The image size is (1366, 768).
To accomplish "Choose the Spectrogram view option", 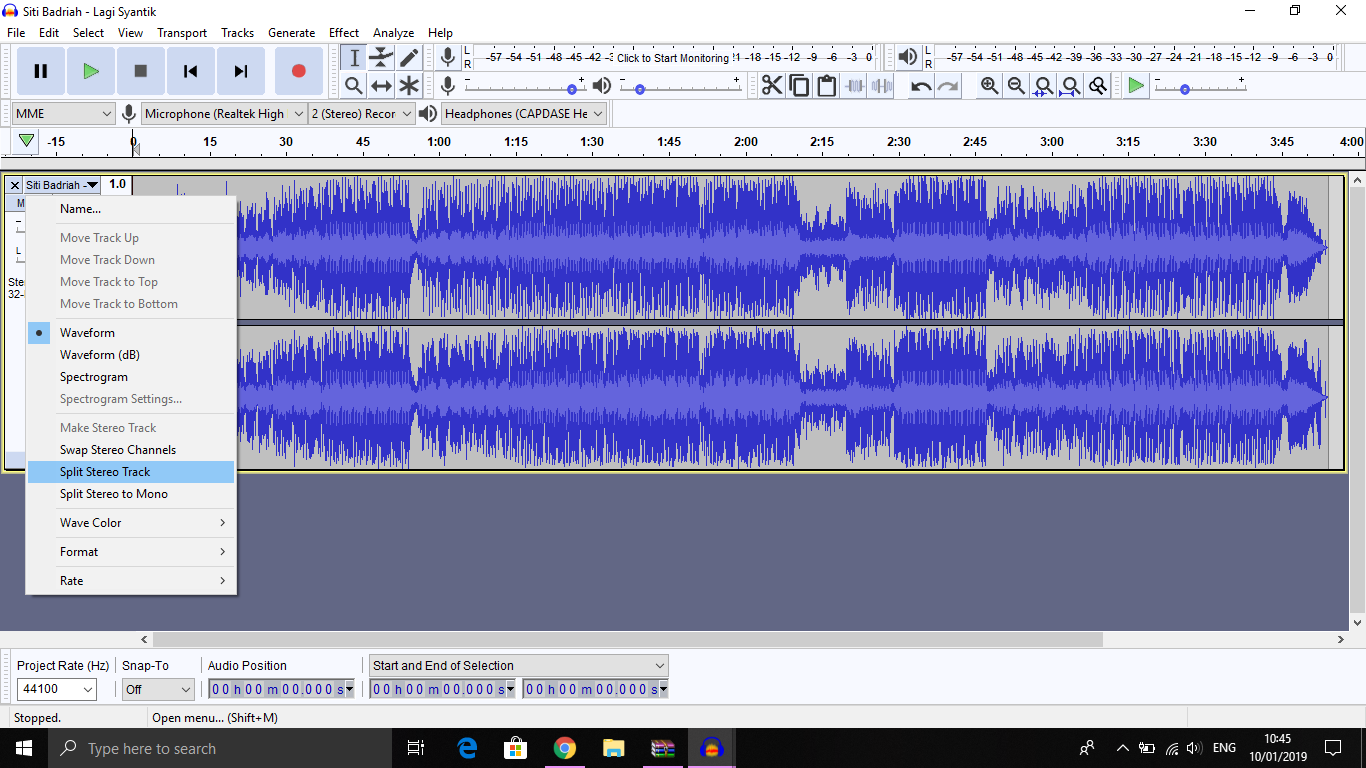I will click(94, 377).
